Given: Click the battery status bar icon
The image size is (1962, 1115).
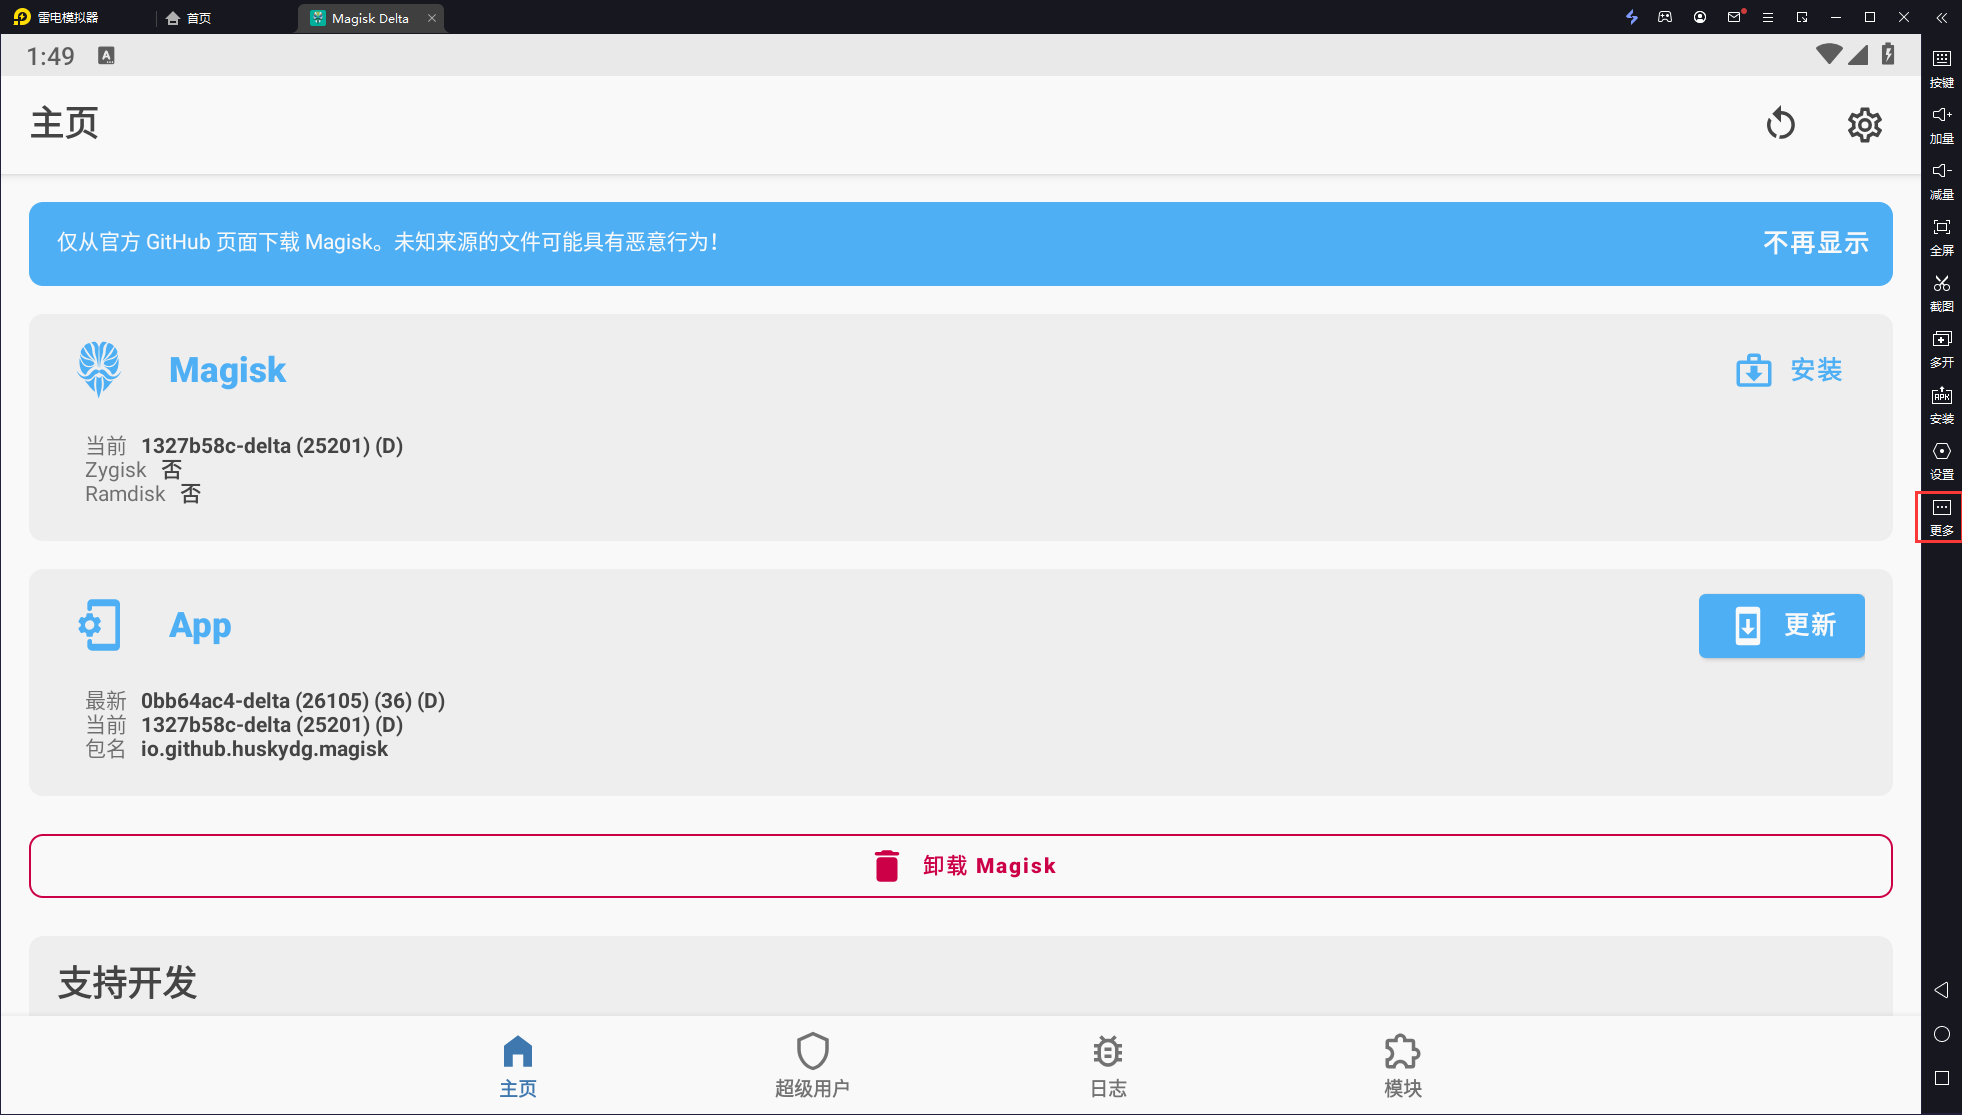Looking at the screenshot, I should [x=1888, y=55].
